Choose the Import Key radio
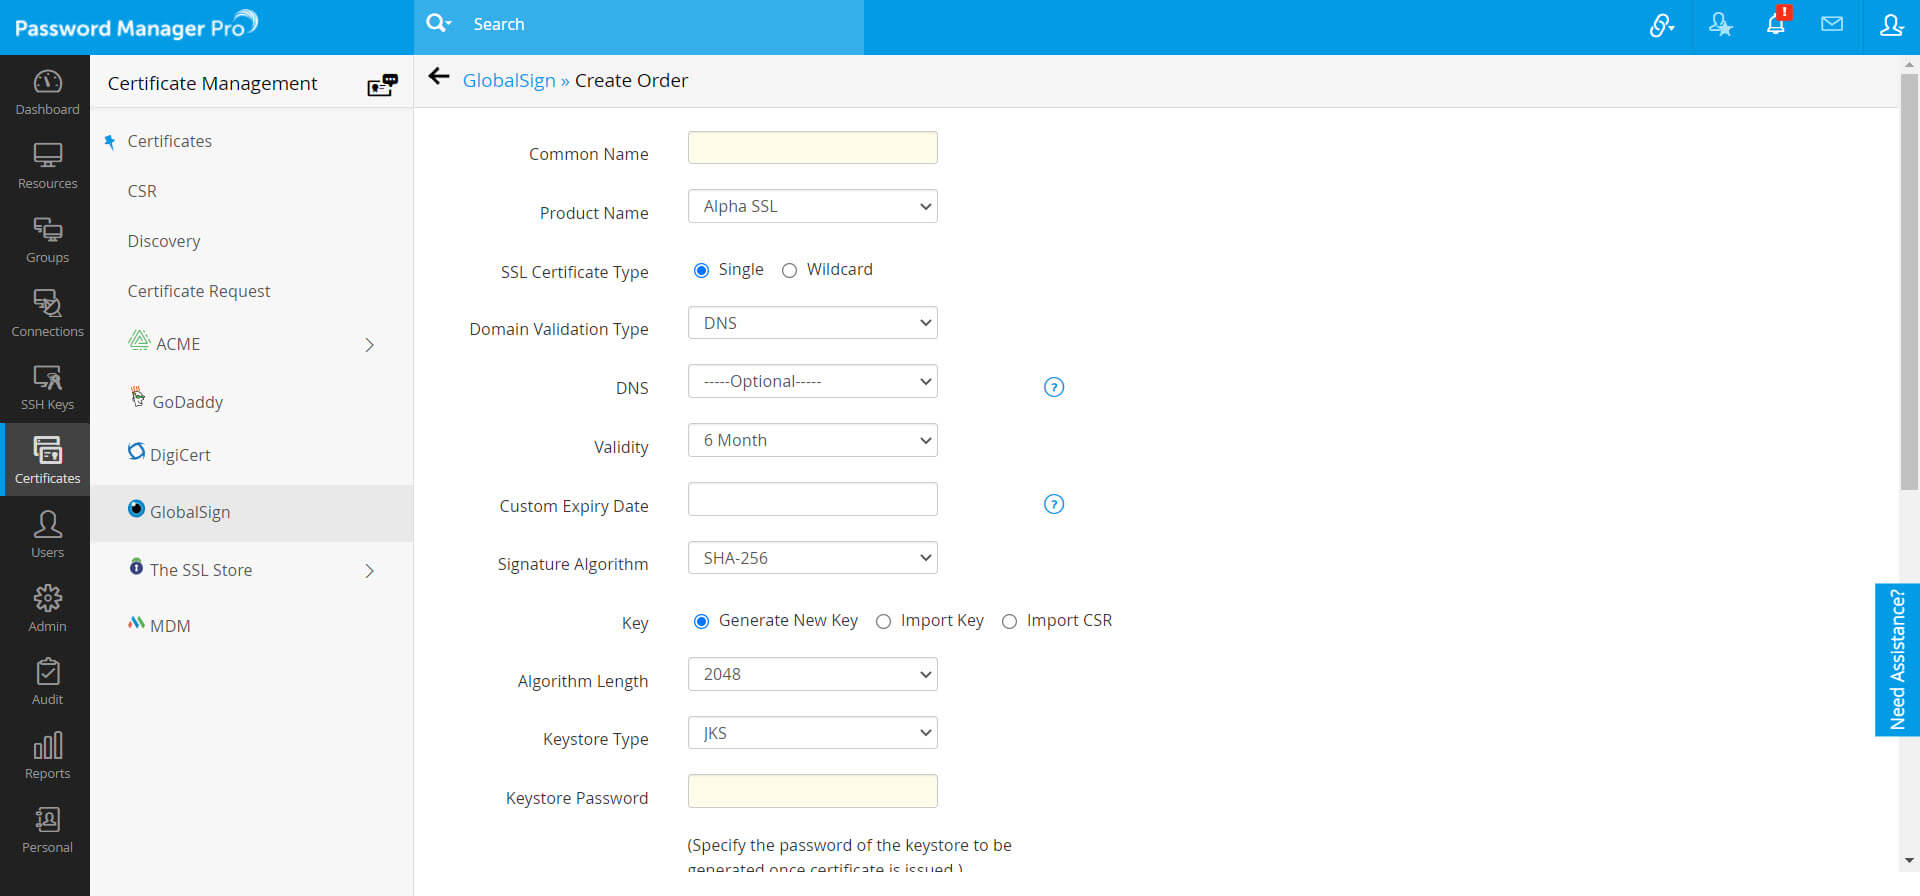Viewport: 1920px width, 896px height. click(883, 621)
